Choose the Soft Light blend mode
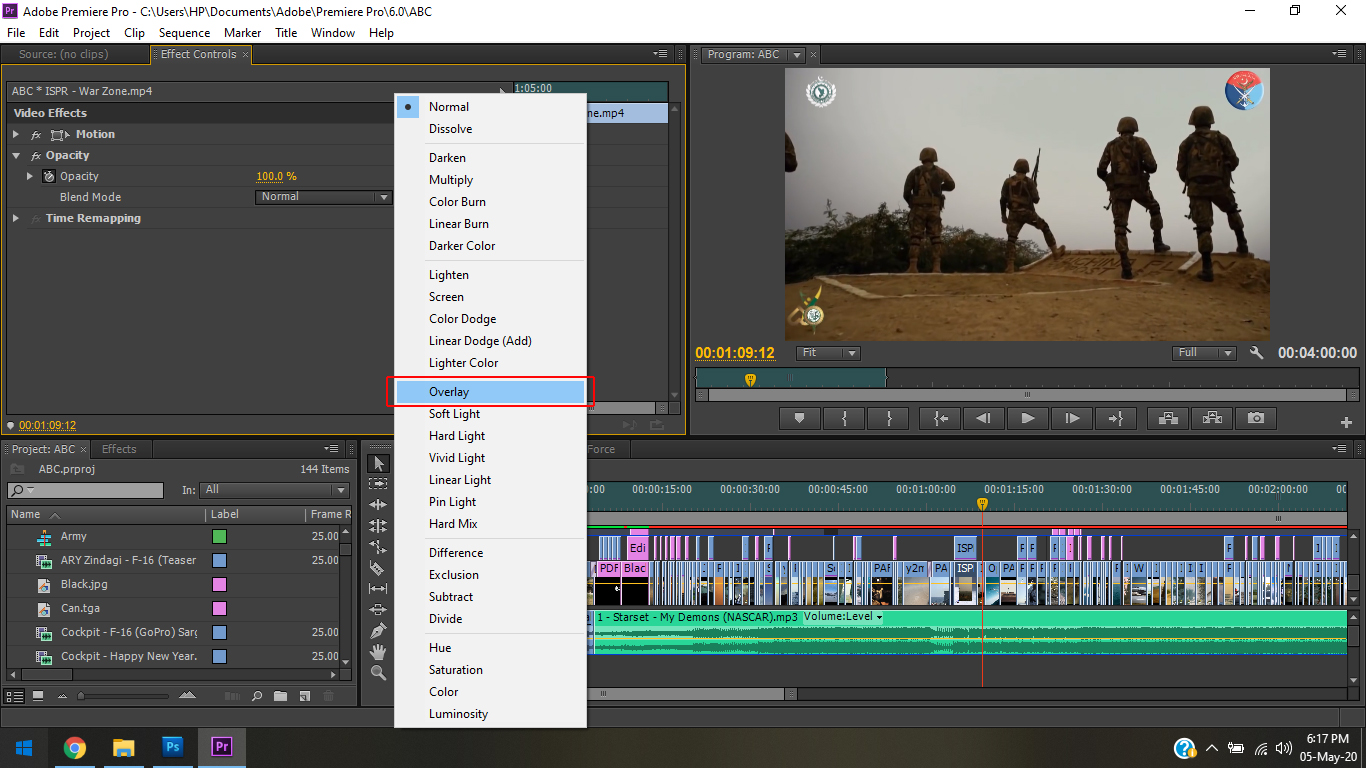This screenshot has width=1366, height=768. point(490,414)
